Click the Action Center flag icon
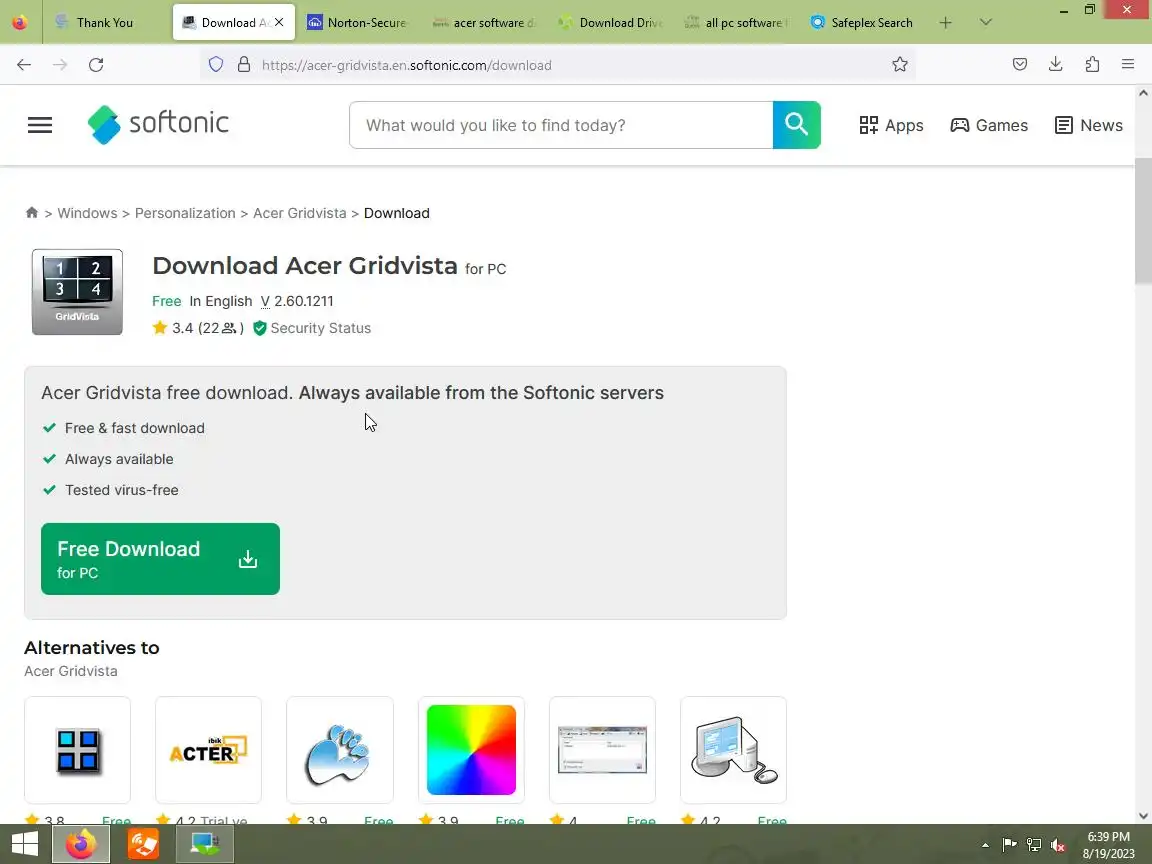 [x=1009, y=845]
